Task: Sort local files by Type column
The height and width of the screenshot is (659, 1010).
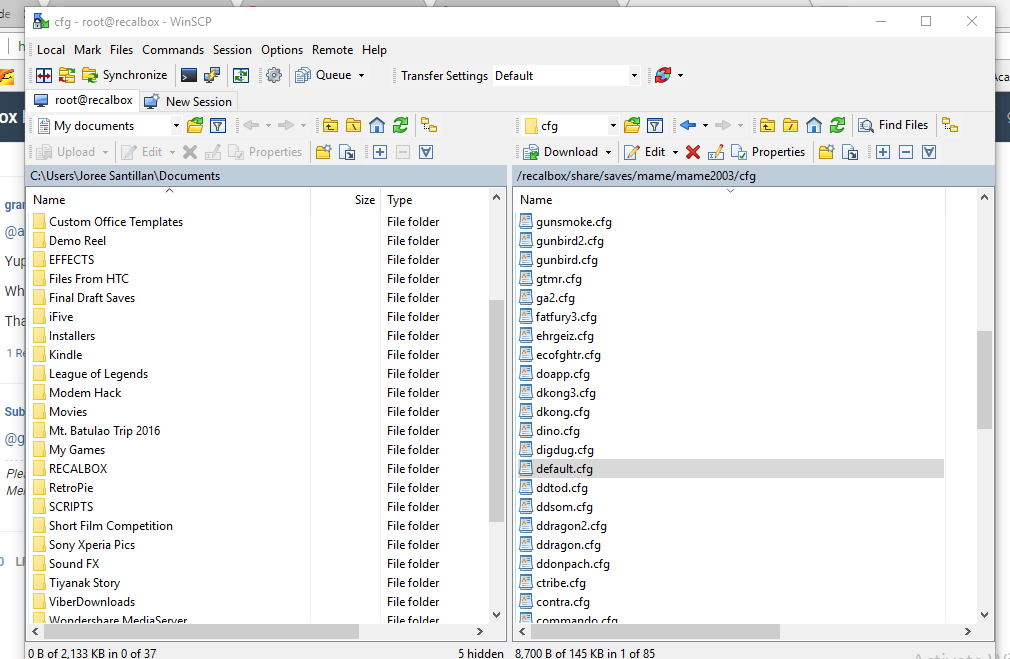Action: point(435,200)
